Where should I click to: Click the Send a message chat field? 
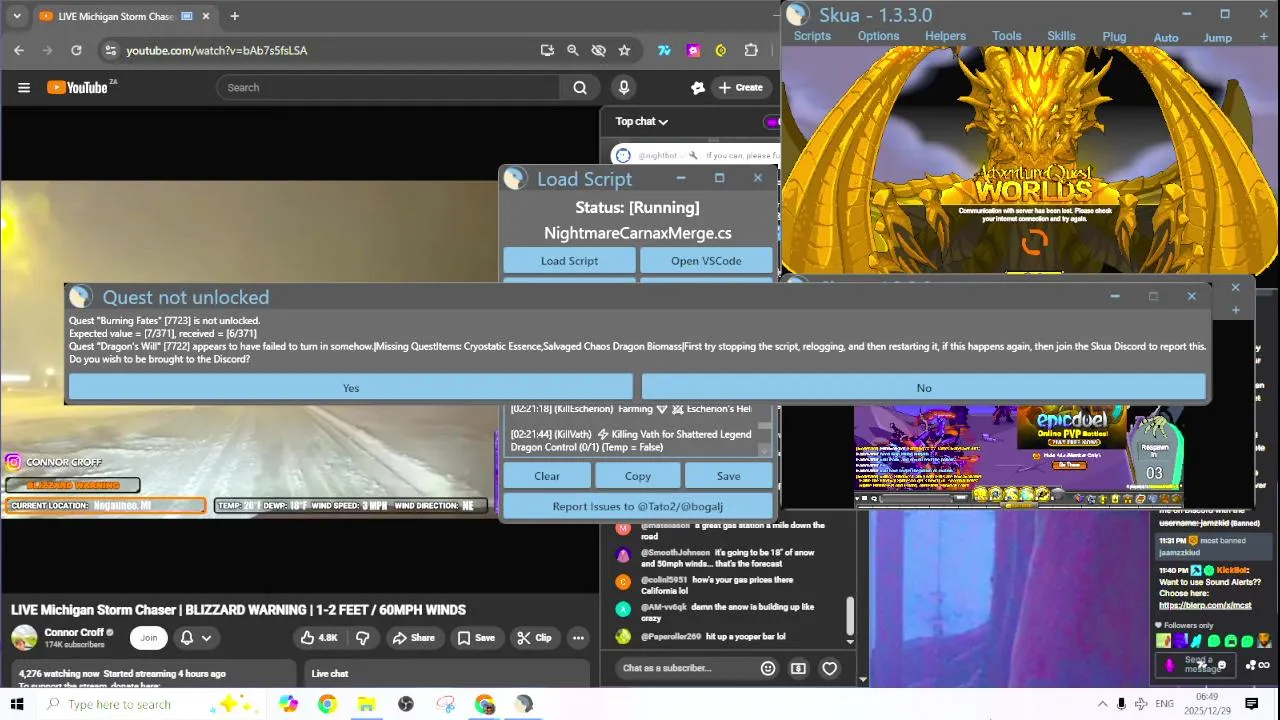tap(1198, 664)
